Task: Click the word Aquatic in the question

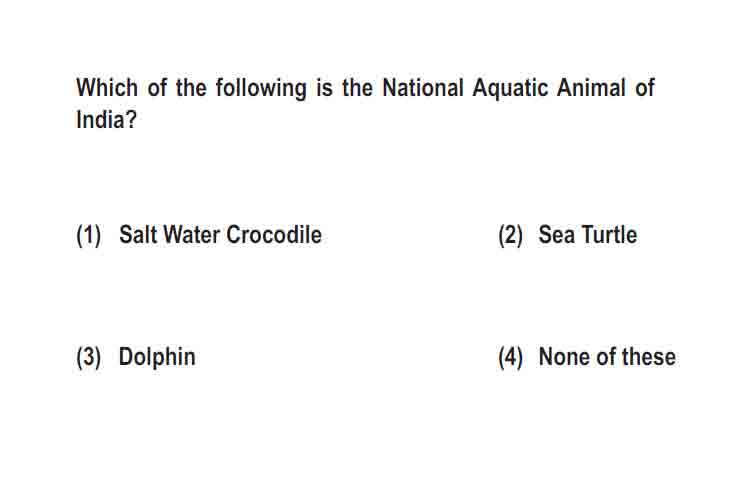Action: point(510,88)
